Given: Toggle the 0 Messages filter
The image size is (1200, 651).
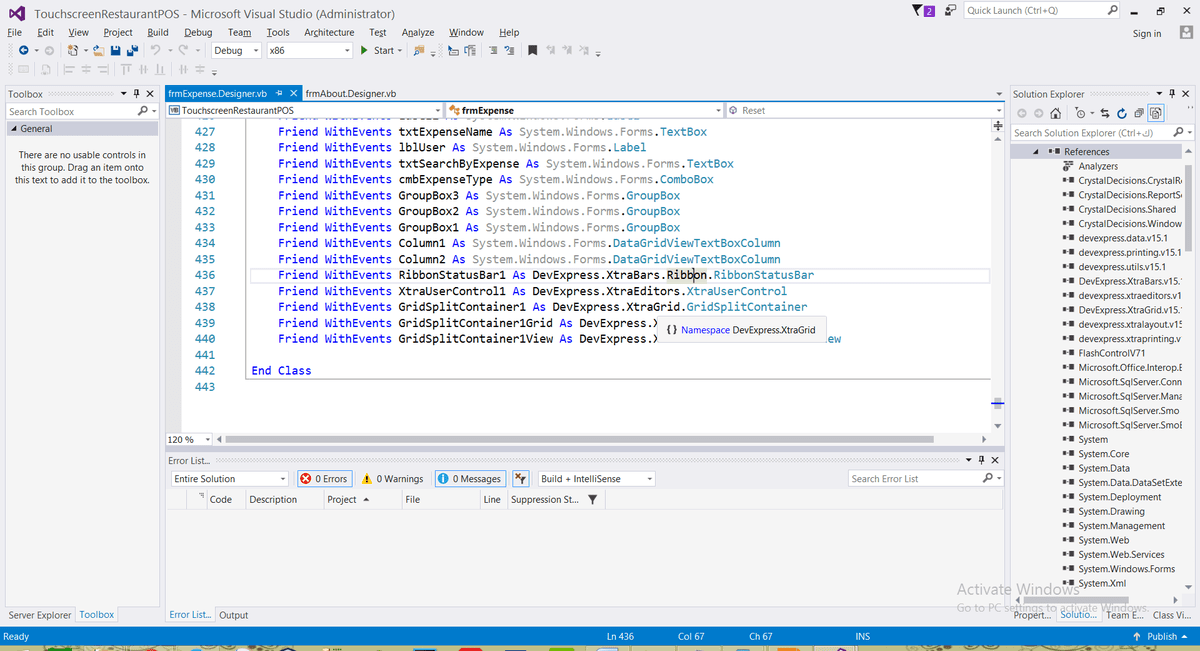Looking at the screenshot, I should [469, 479].
